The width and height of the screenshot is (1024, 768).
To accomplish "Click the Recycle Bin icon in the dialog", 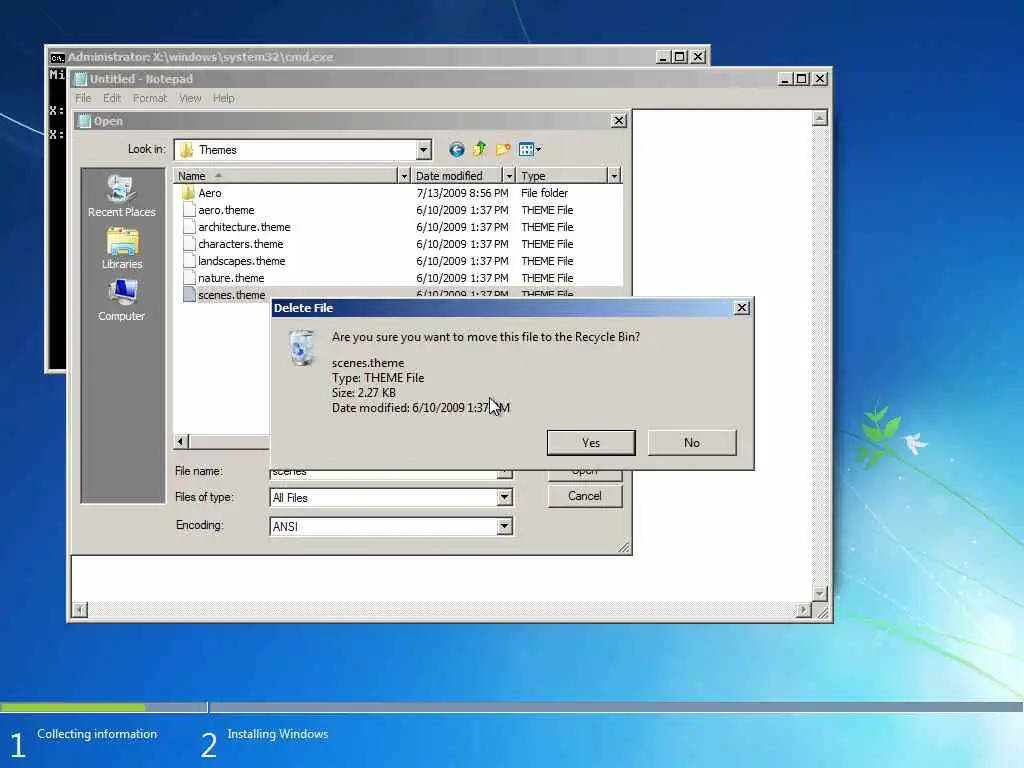I will tap(301, 348).
